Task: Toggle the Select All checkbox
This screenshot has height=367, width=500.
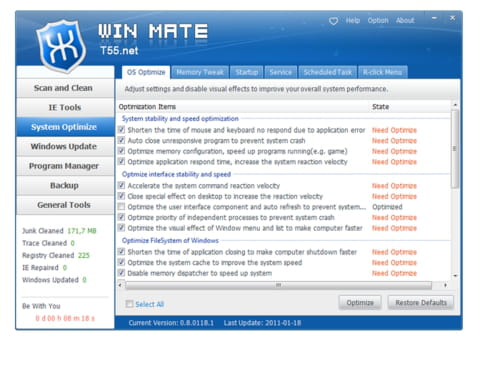Action: coord(129,304)
